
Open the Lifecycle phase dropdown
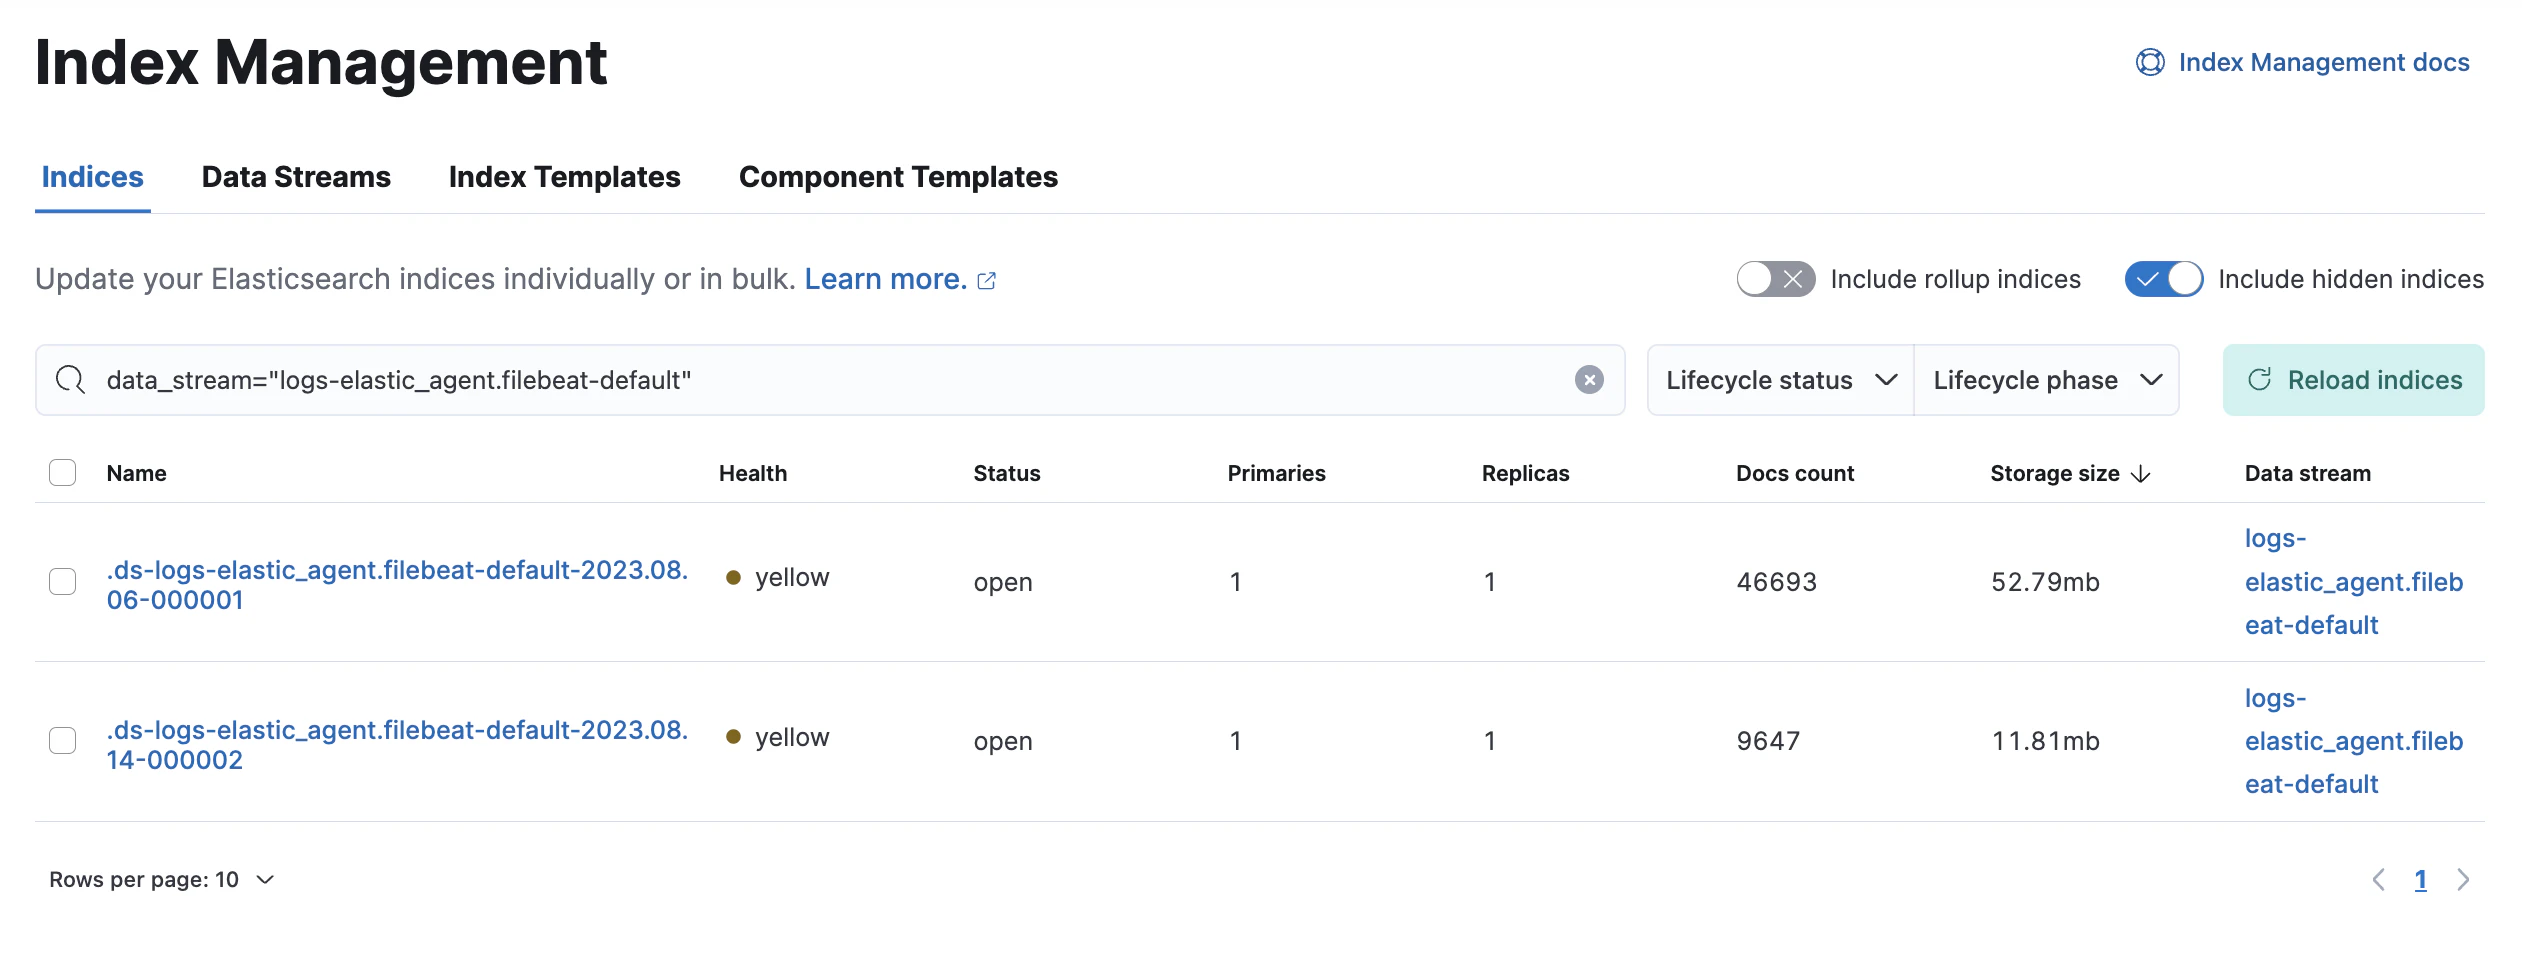[x=2047, y=380]
